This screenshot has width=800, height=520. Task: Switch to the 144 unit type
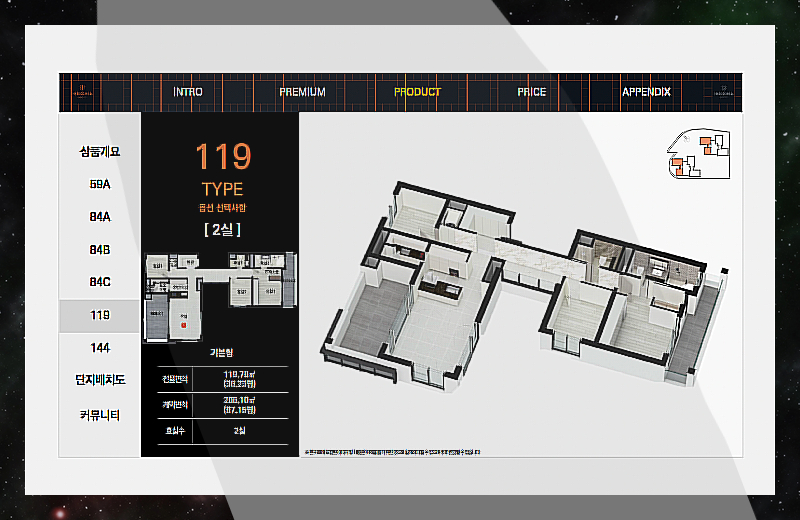[99, 348]
